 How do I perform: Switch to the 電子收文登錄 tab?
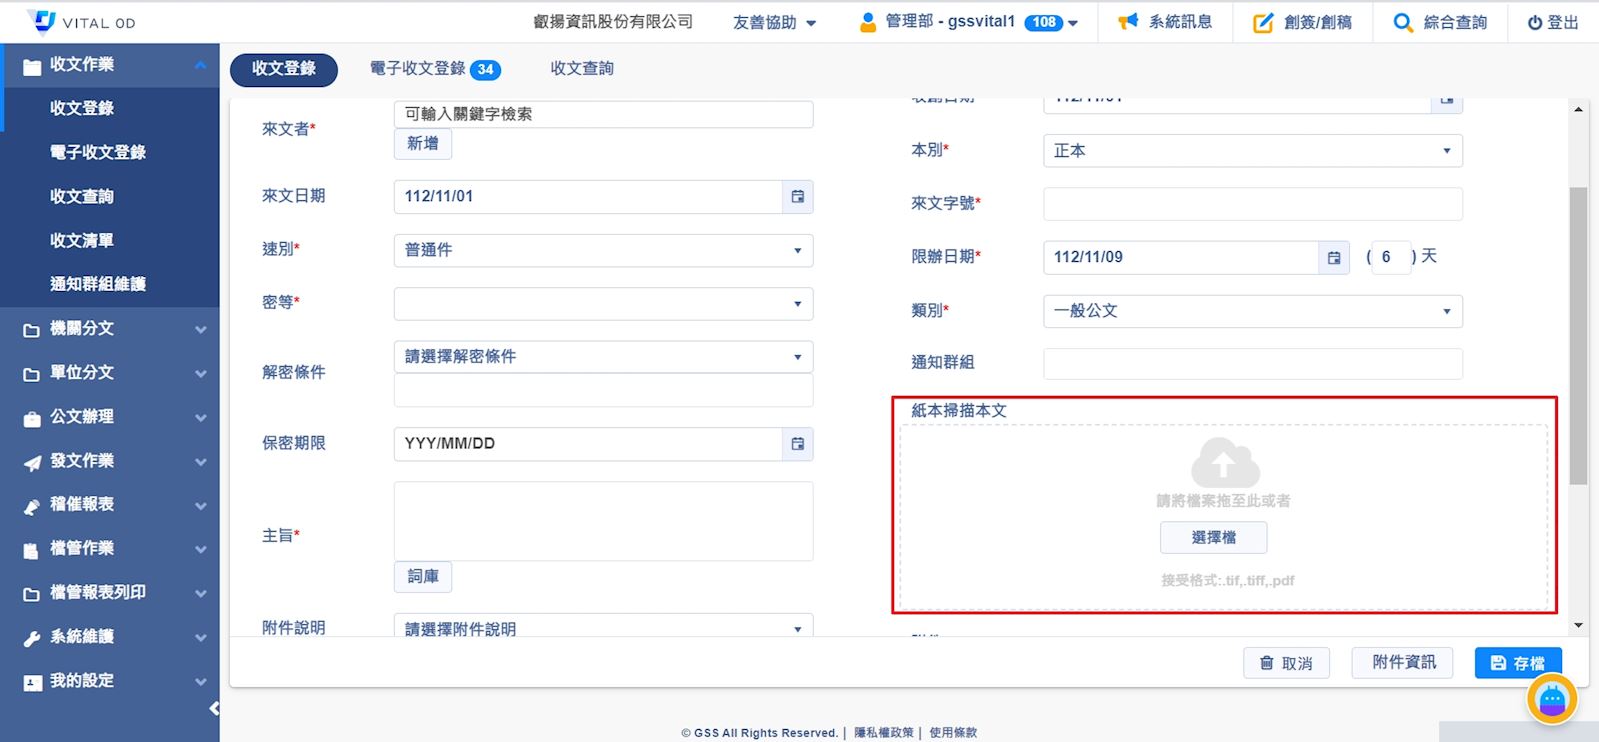[x=434, y=69]
